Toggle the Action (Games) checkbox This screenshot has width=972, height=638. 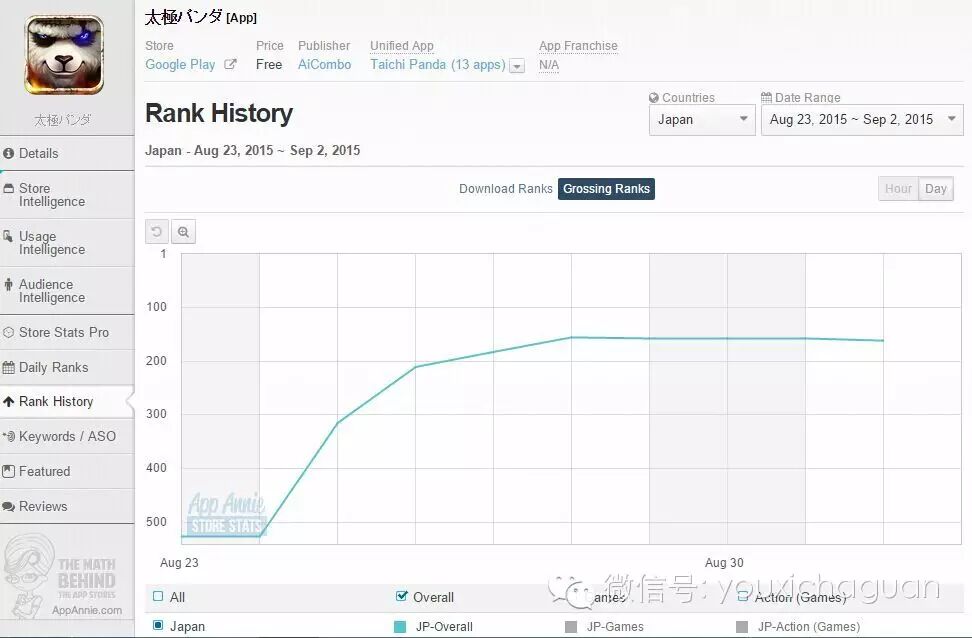[743, 596]
